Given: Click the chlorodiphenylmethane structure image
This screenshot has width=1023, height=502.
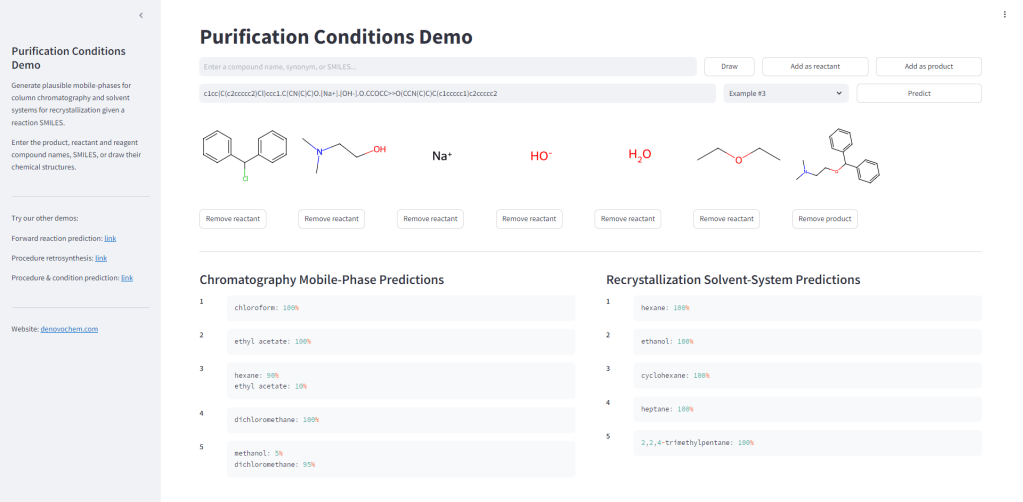Looking at the screenshot, I should [x=244, y=155].
